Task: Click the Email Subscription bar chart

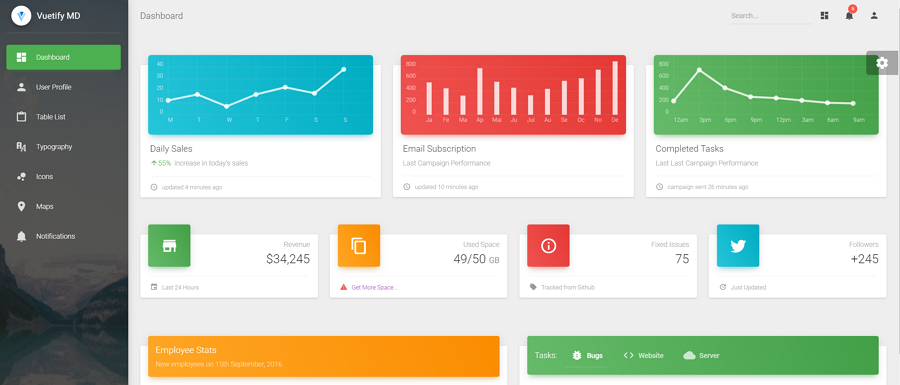Action: click(513, 95)
